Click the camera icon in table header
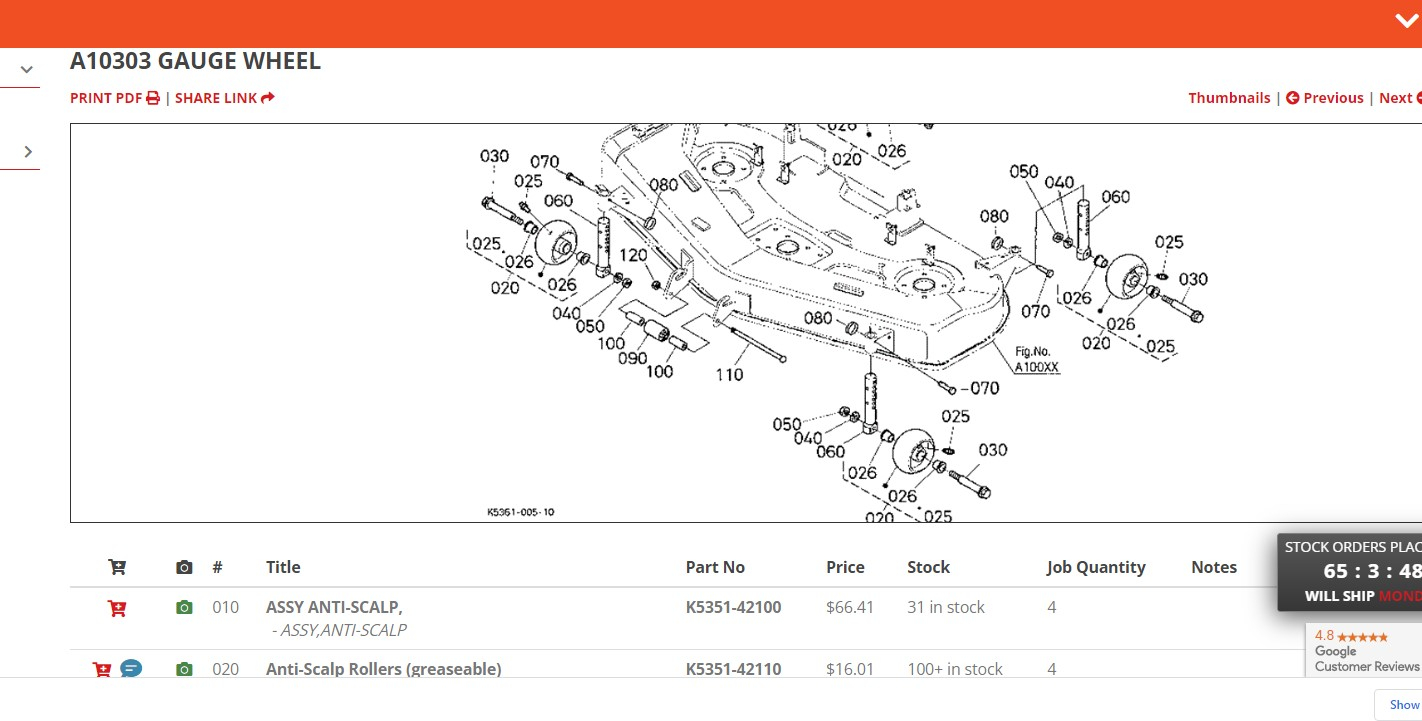Screen dimensions: 1422x721 click(184, 567)
